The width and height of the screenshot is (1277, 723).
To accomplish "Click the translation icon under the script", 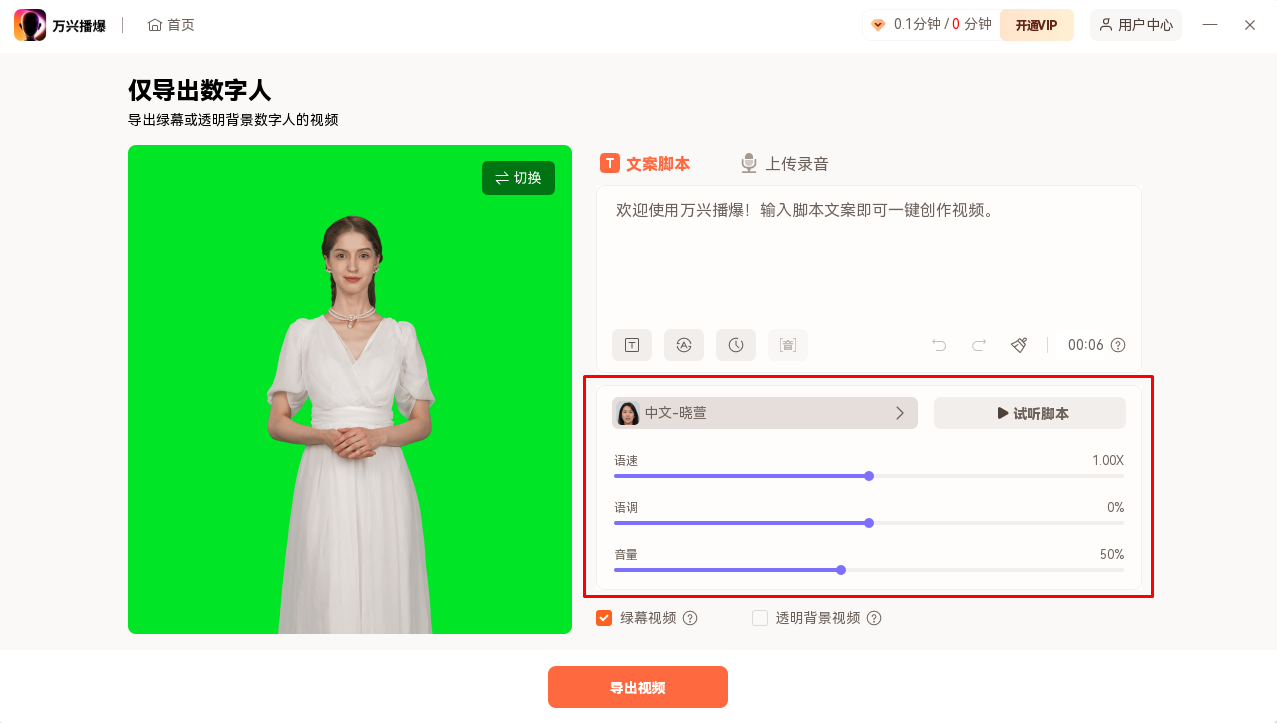I will tap(684, 344).
